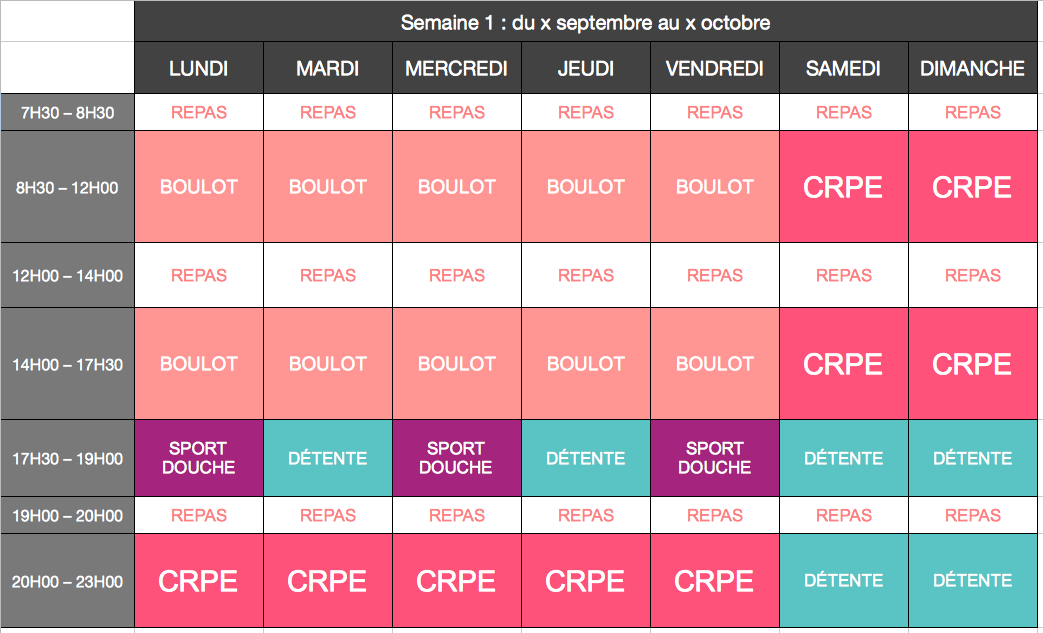Select the 7H30 – 8H30 row label
1043x633 pixels.
coord(67,112)
